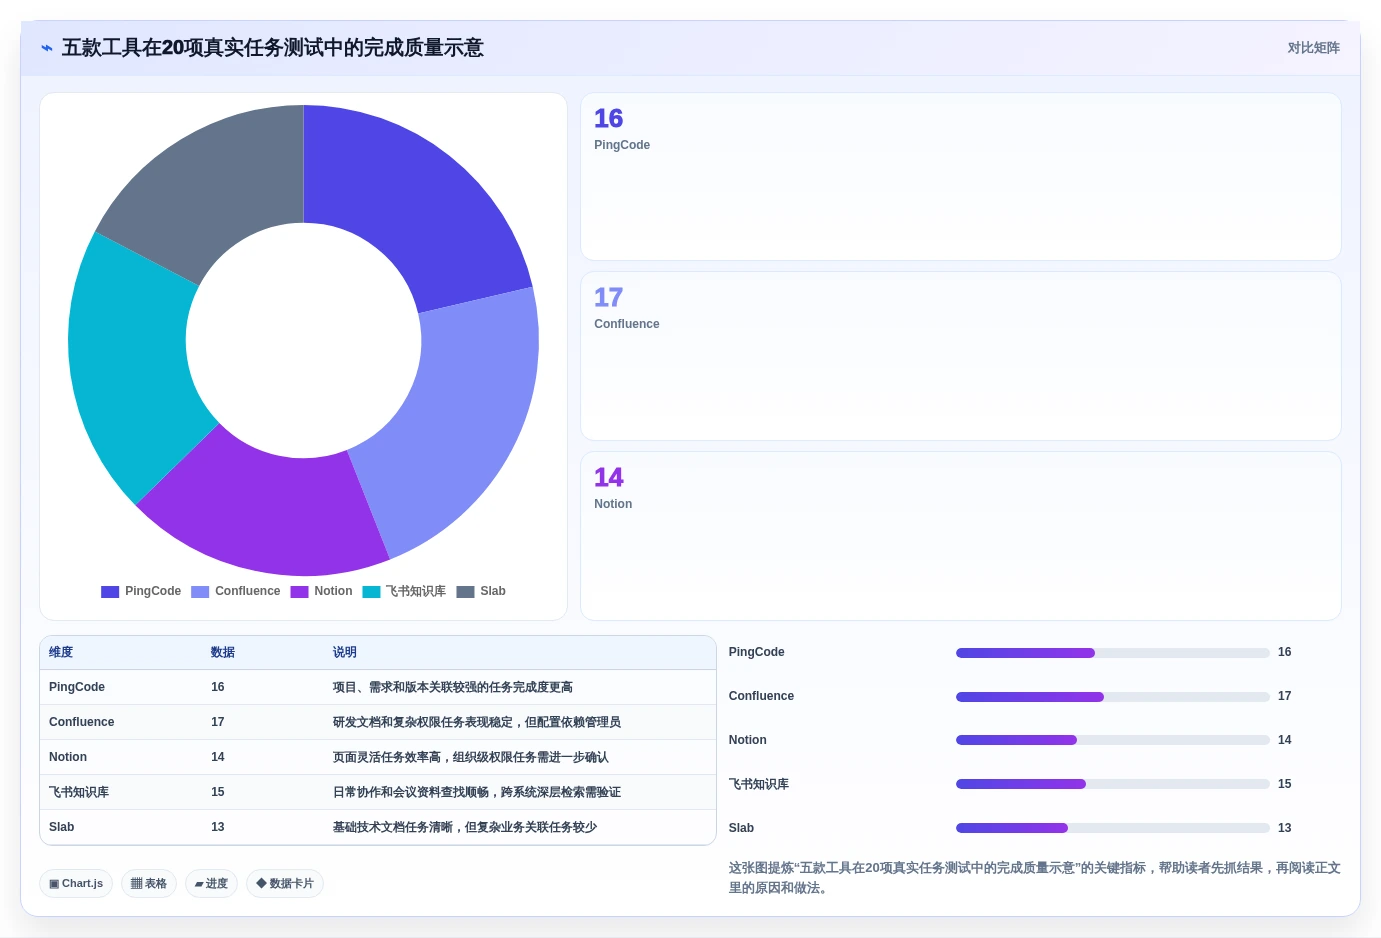Toggle Notion legend item in chart

[321, 591]
